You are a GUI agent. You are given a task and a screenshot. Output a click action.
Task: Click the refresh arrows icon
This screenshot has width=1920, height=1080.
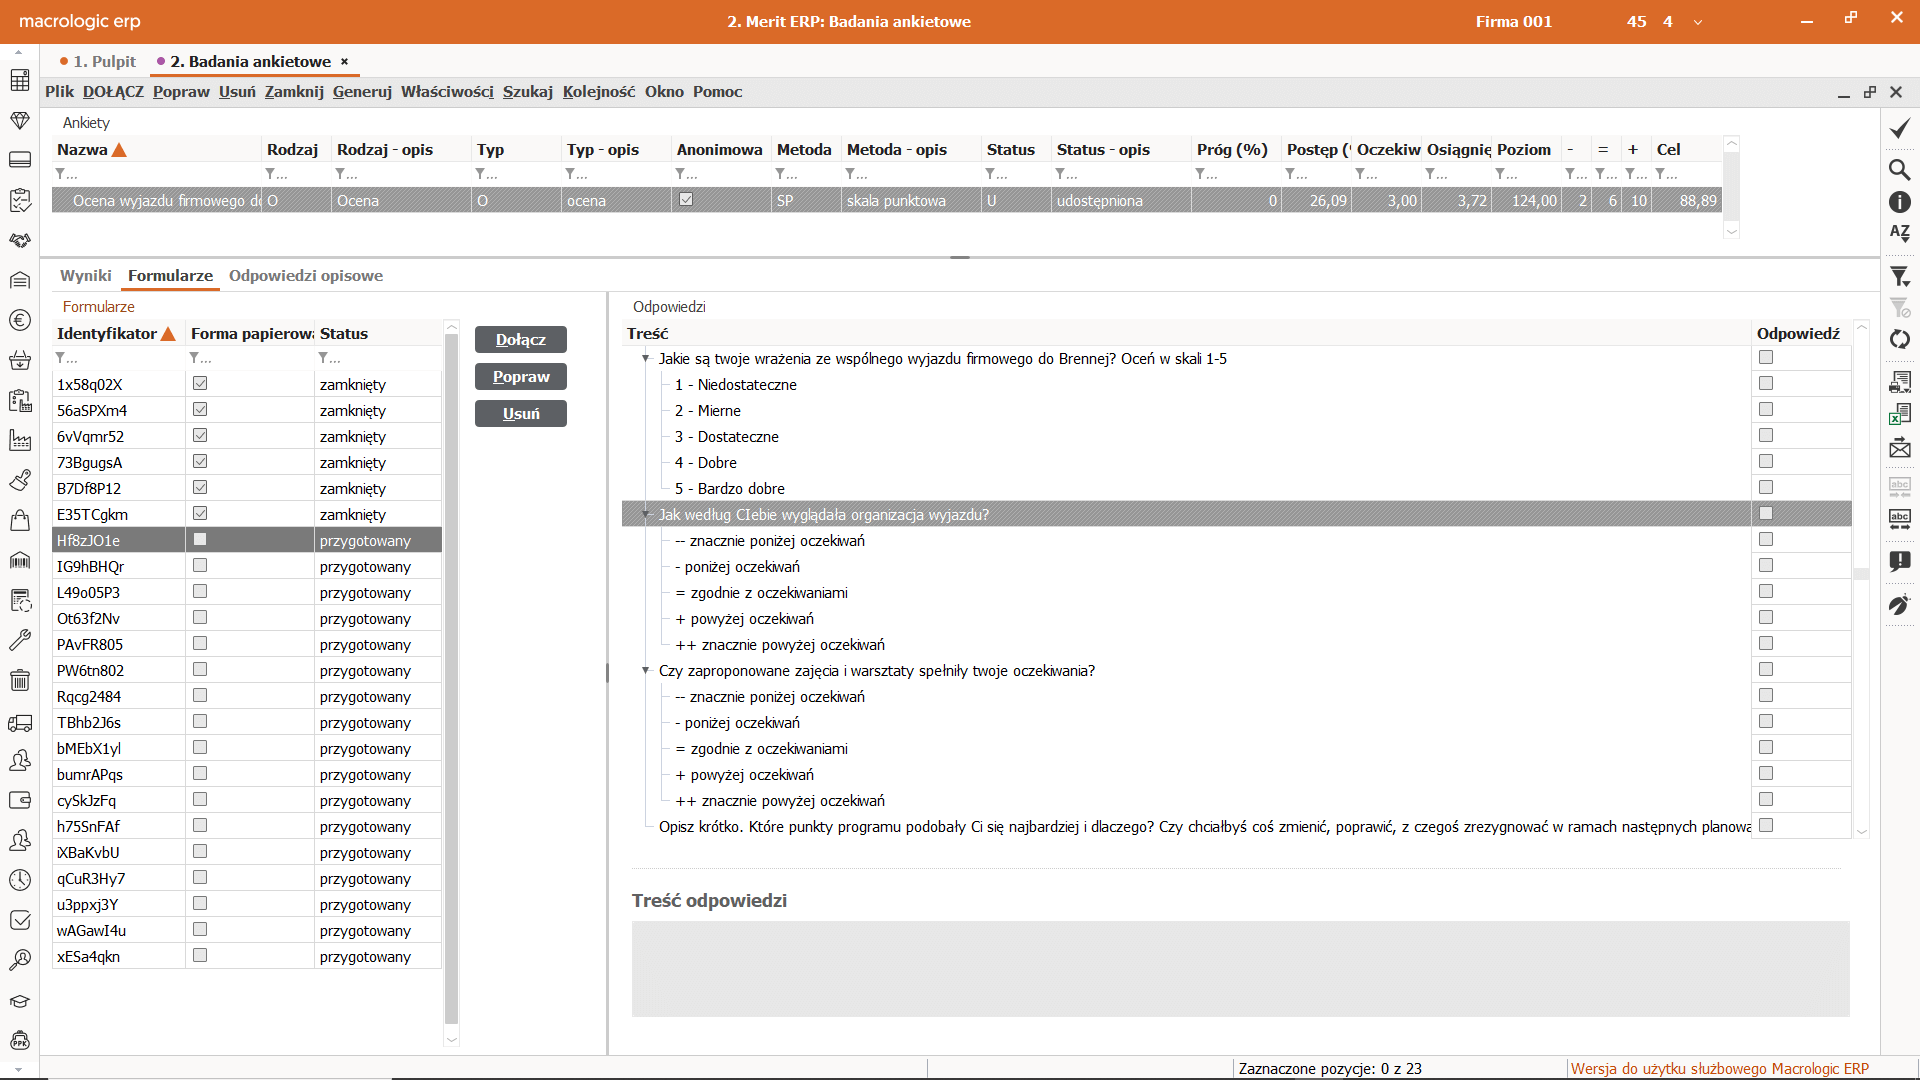1899,339
